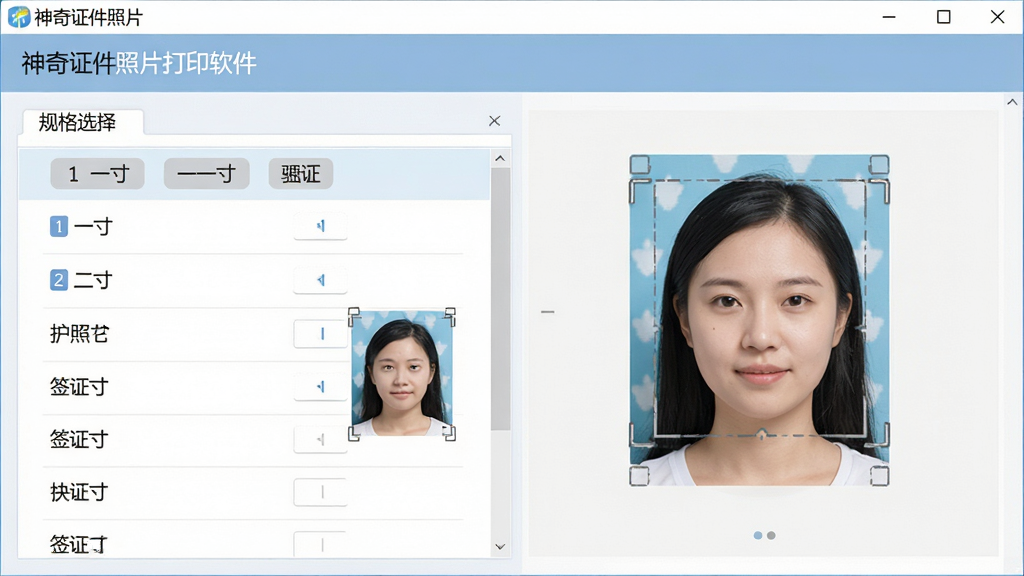Toggle the control in the 护照乜 row
Viewport: 1024px width, 576px height.
tap(320, 334)
